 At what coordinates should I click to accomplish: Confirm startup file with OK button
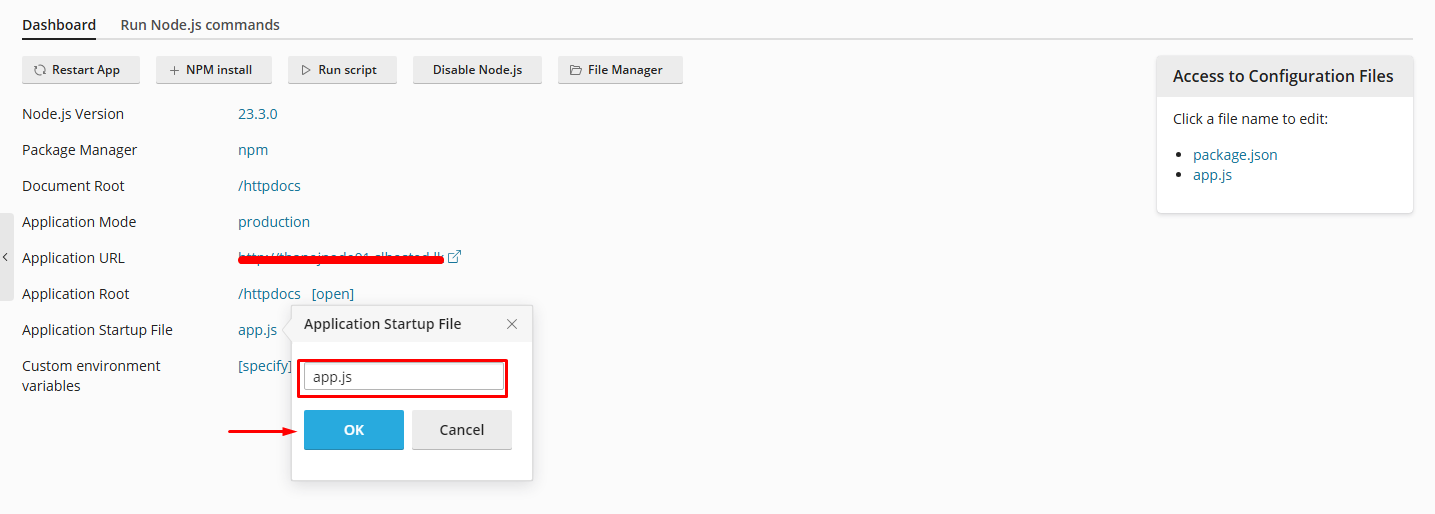click(x=354, y=430)
